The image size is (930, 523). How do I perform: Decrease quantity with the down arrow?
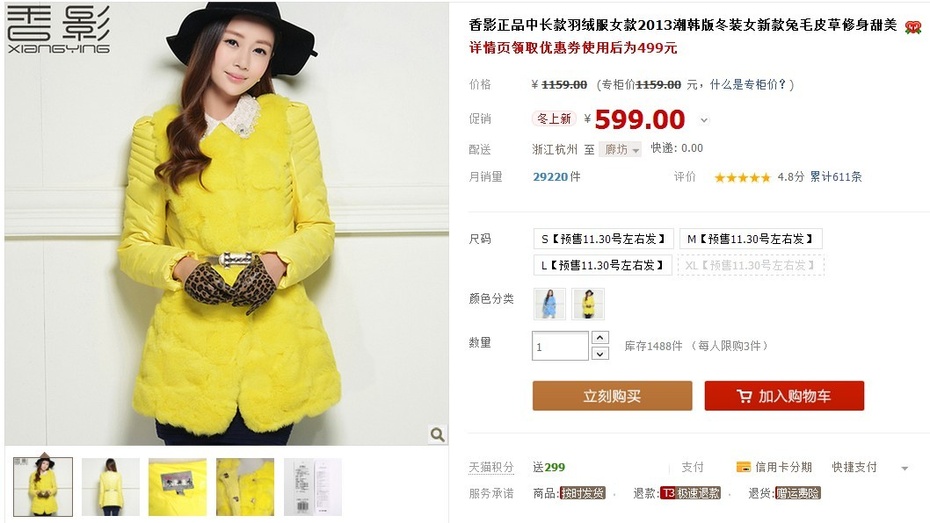coord(600,354)
